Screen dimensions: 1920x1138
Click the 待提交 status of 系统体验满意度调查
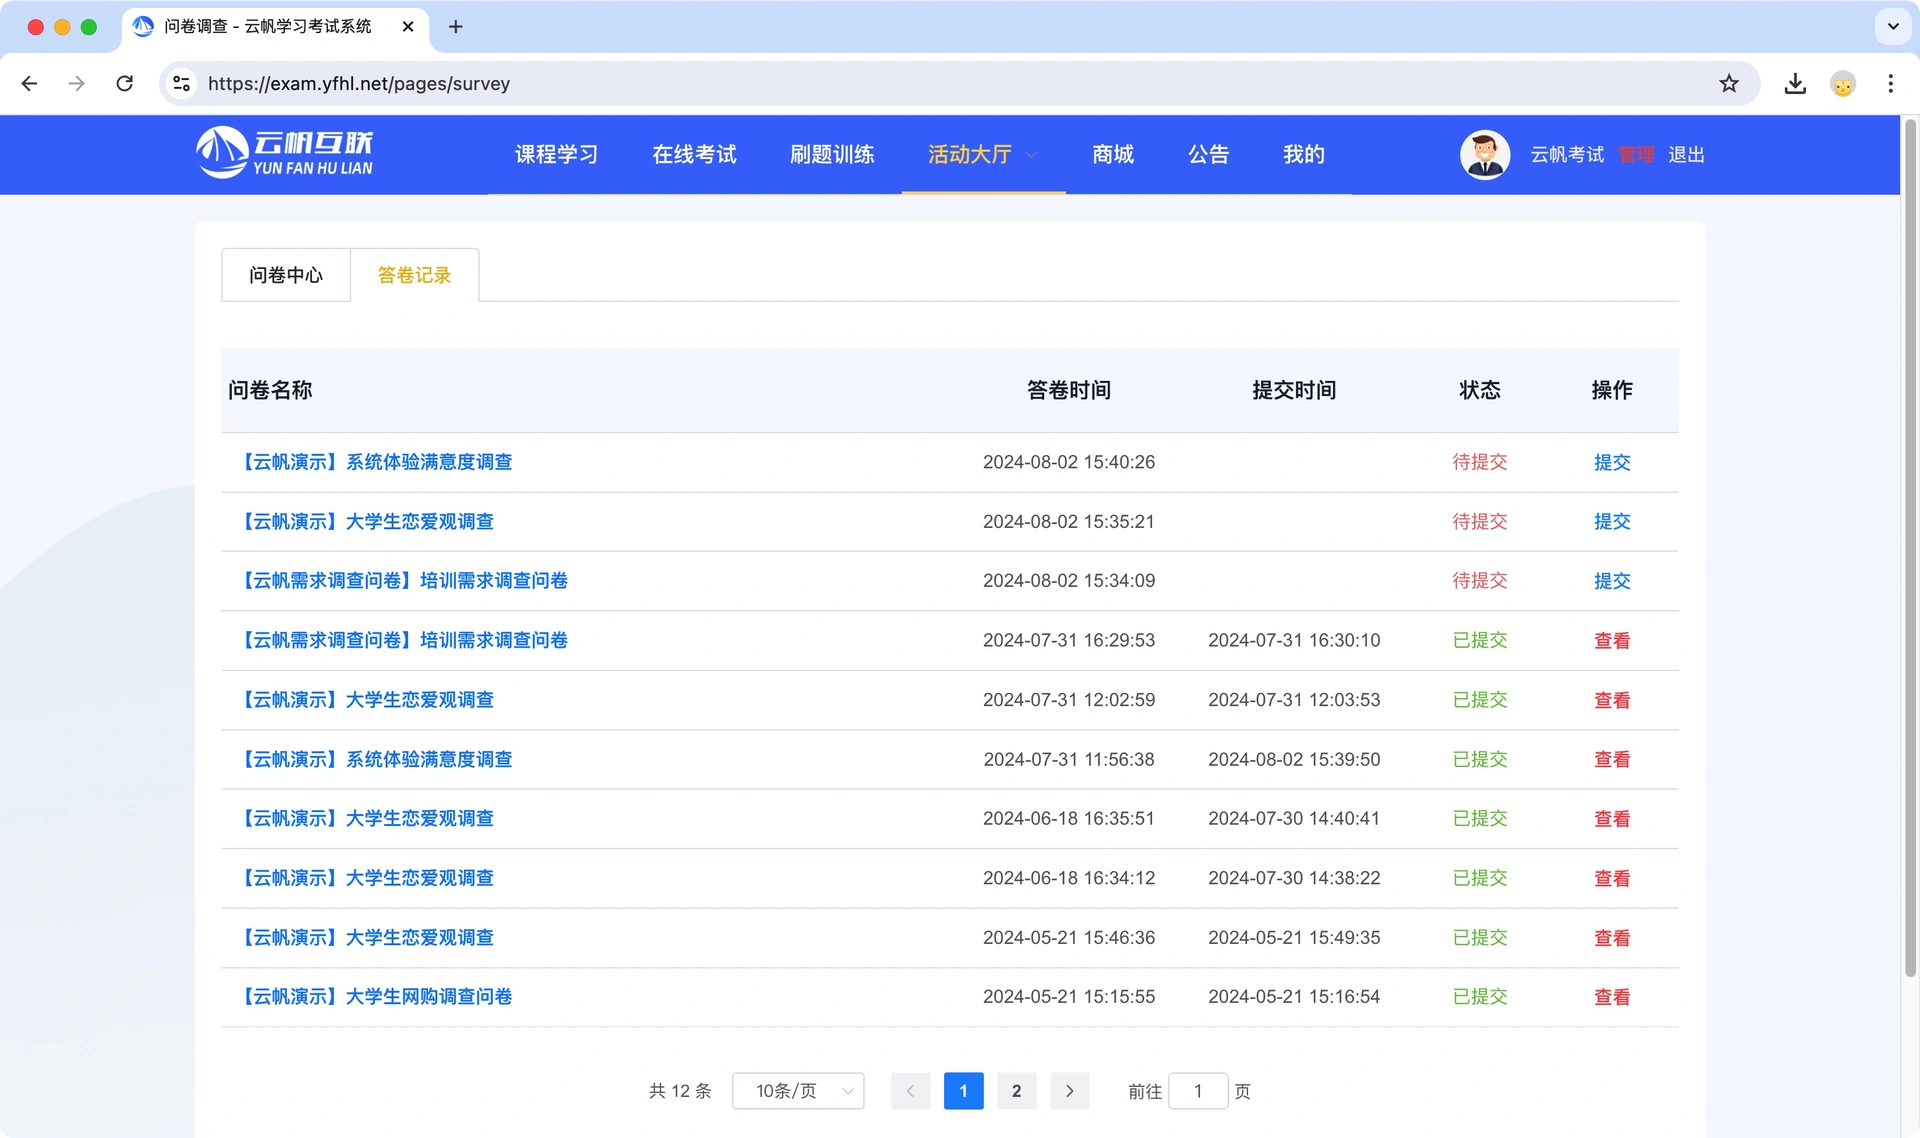pos(1480,462)
